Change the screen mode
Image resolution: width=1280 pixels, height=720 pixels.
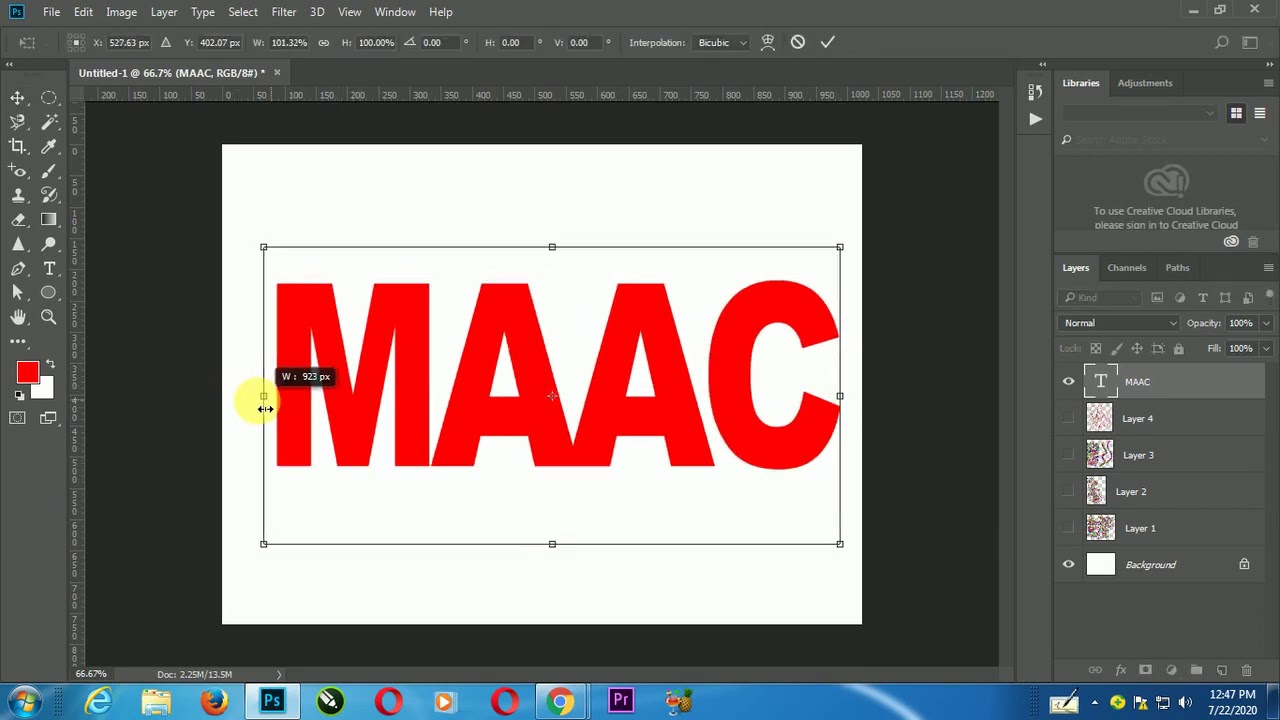[48, 418]
